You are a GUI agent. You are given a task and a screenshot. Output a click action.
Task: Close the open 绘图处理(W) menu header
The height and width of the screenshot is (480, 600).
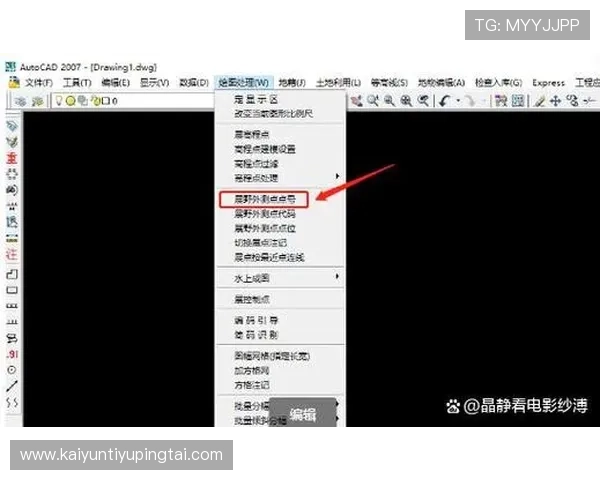click(x=244, y=83)
